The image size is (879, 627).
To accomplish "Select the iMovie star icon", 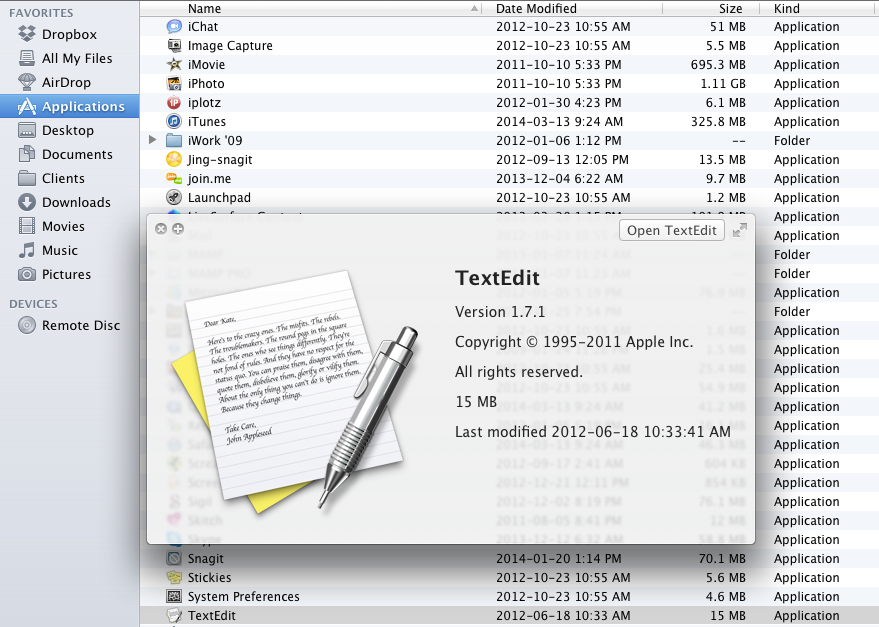I will coord(174,65).
